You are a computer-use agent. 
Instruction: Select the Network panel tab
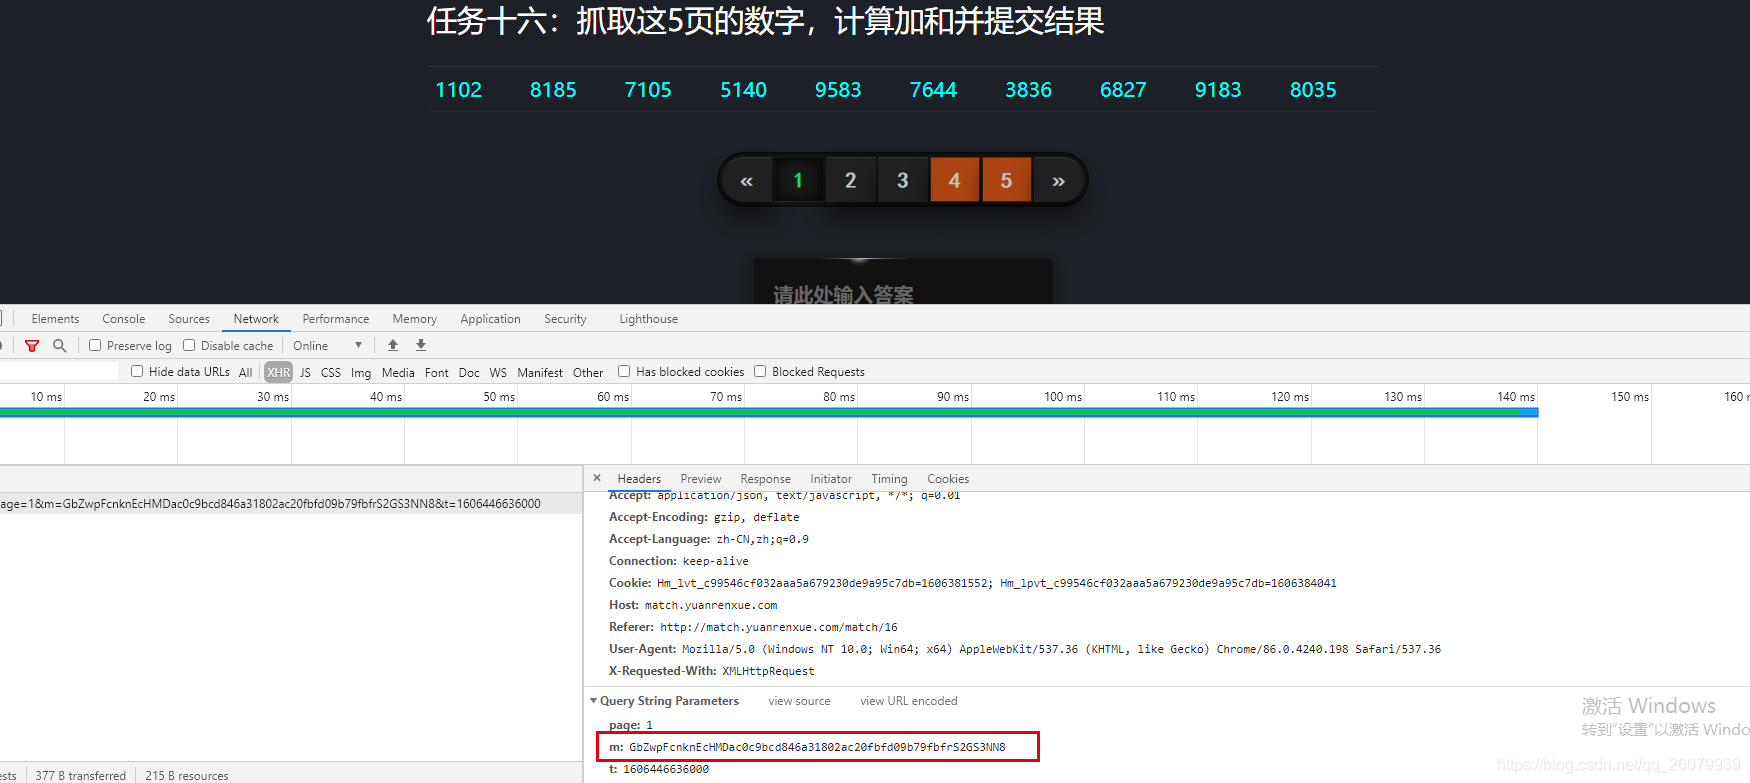click(256, 319)
